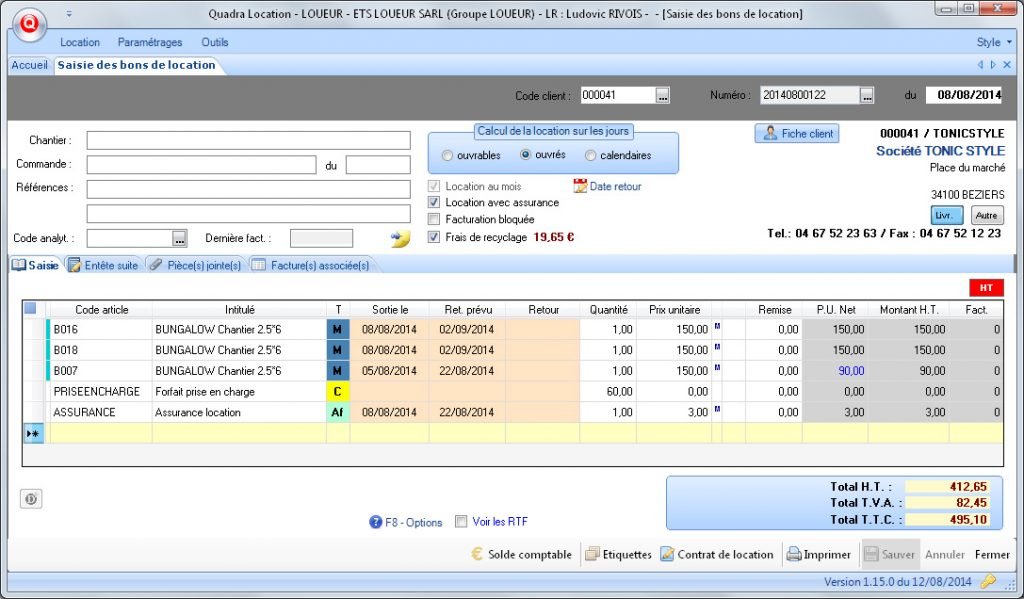Click the Livr. button
Viewport: 1024px width, 599px height.
pyautogui.click(x=946, y=214)
